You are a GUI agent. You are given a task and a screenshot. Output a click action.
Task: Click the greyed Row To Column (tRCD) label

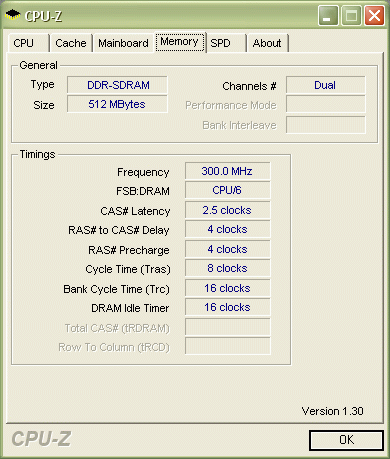[114, 347]
